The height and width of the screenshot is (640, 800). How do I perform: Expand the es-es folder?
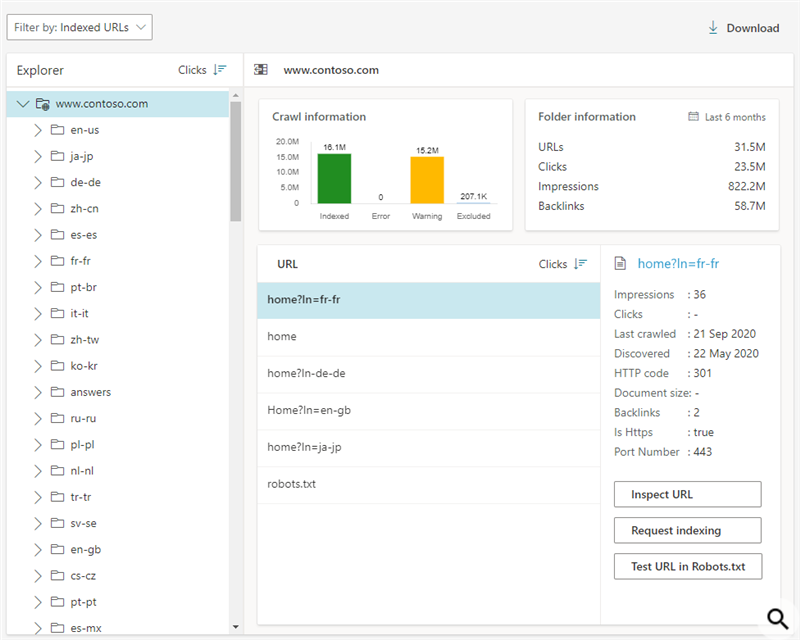tap(37, 235)
